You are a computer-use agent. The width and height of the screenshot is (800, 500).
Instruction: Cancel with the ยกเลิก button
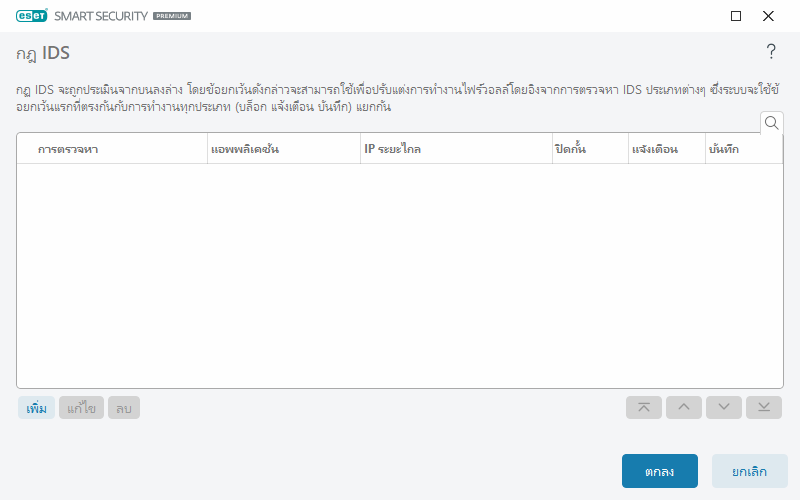749,471
